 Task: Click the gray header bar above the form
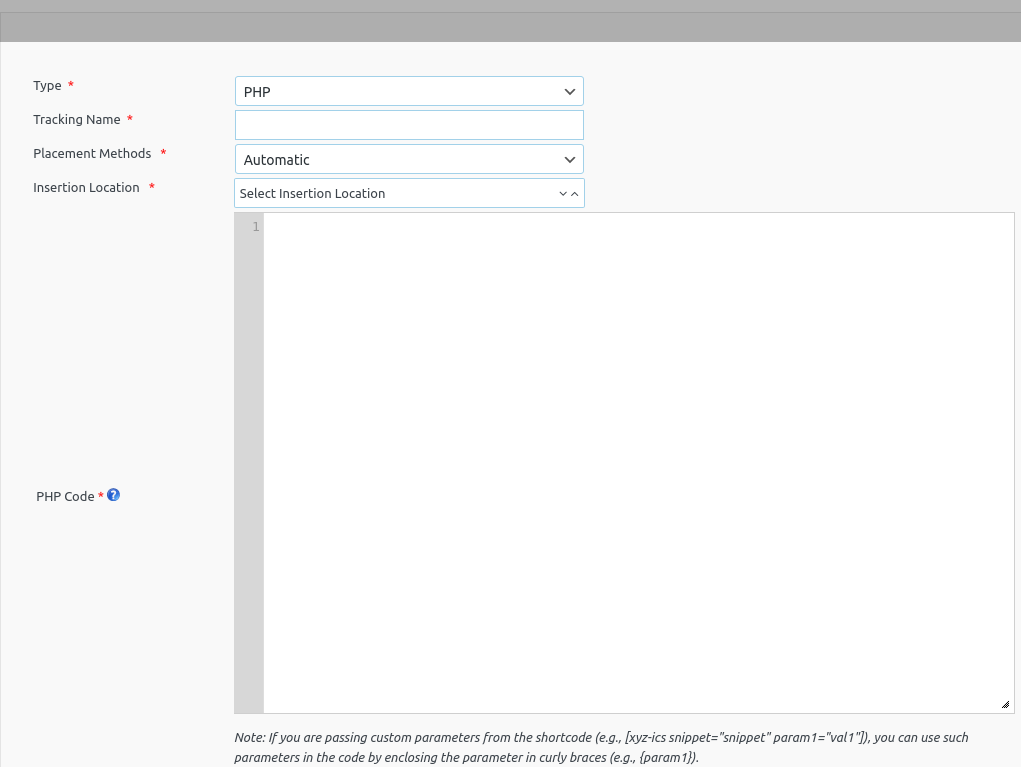click(x=510, y=25)
